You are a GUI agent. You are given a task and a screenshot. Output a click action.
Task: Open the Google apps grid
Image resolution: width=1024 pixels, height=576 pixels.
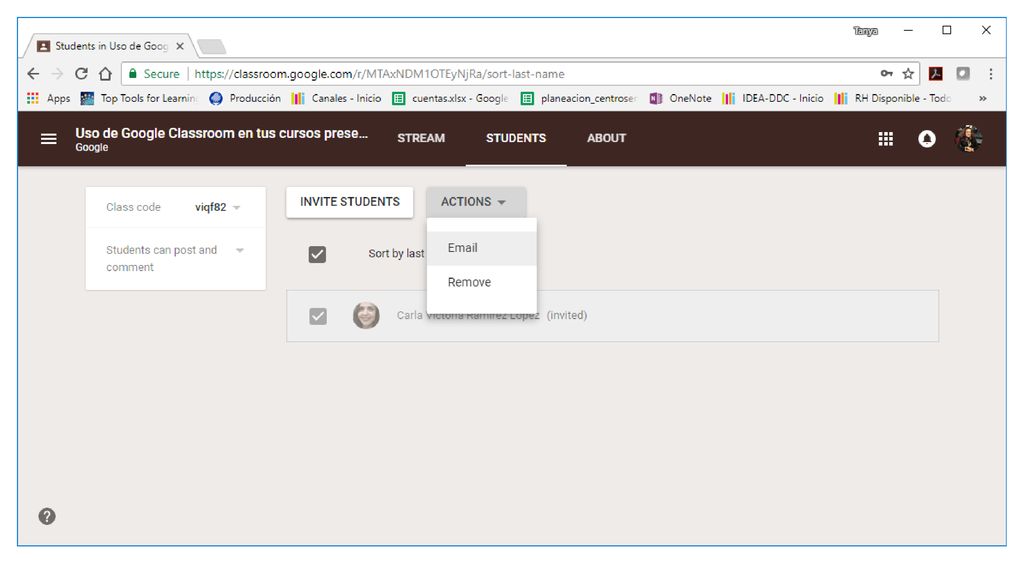coord(886,138)
